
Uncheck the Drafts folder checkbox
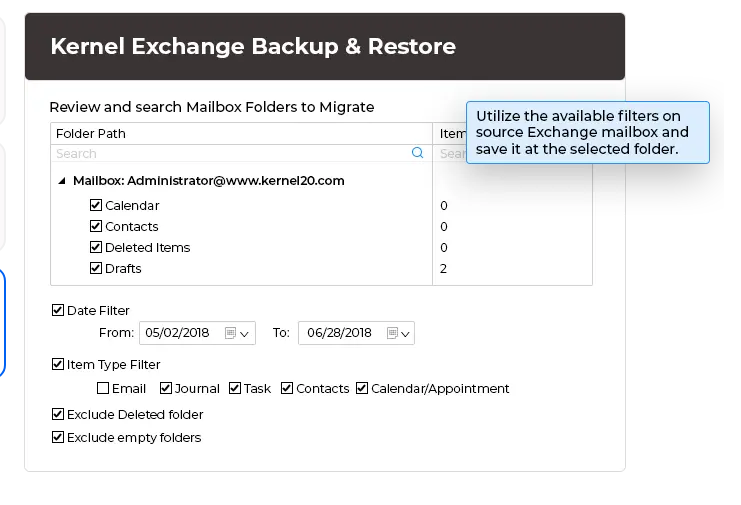pyautogui.click(x=96, y=268)
